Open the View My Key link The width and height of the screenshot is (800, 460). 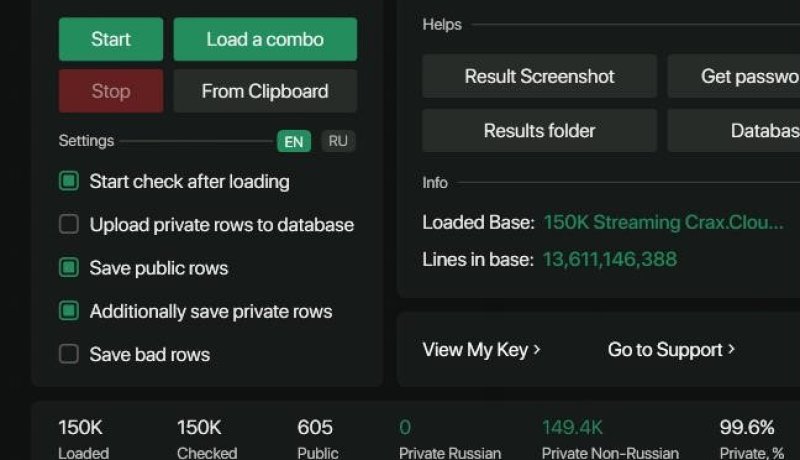point(481,349)
